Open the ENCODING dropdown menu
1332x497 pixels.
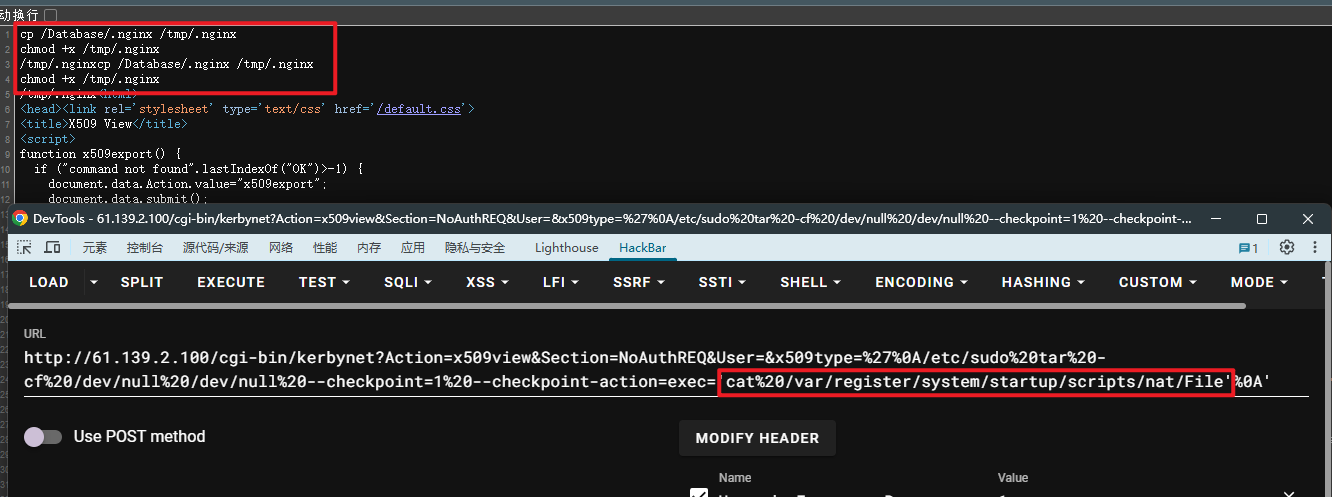pos(922,282)
